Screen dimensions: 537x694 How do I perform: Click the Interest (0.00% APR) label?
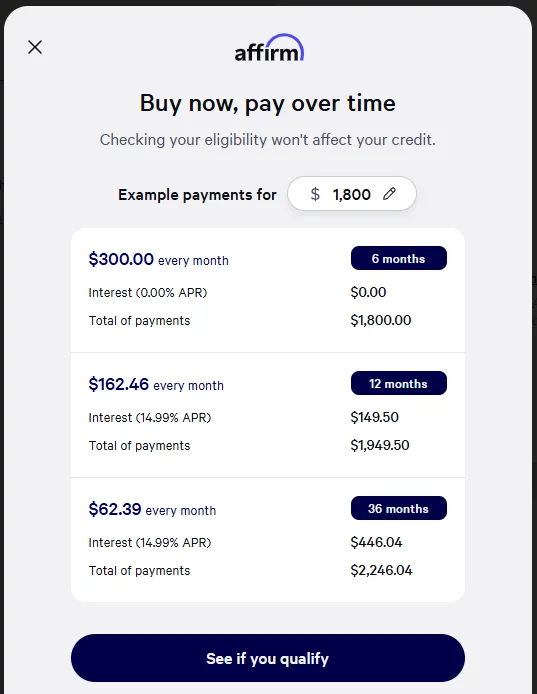point(148,293)
